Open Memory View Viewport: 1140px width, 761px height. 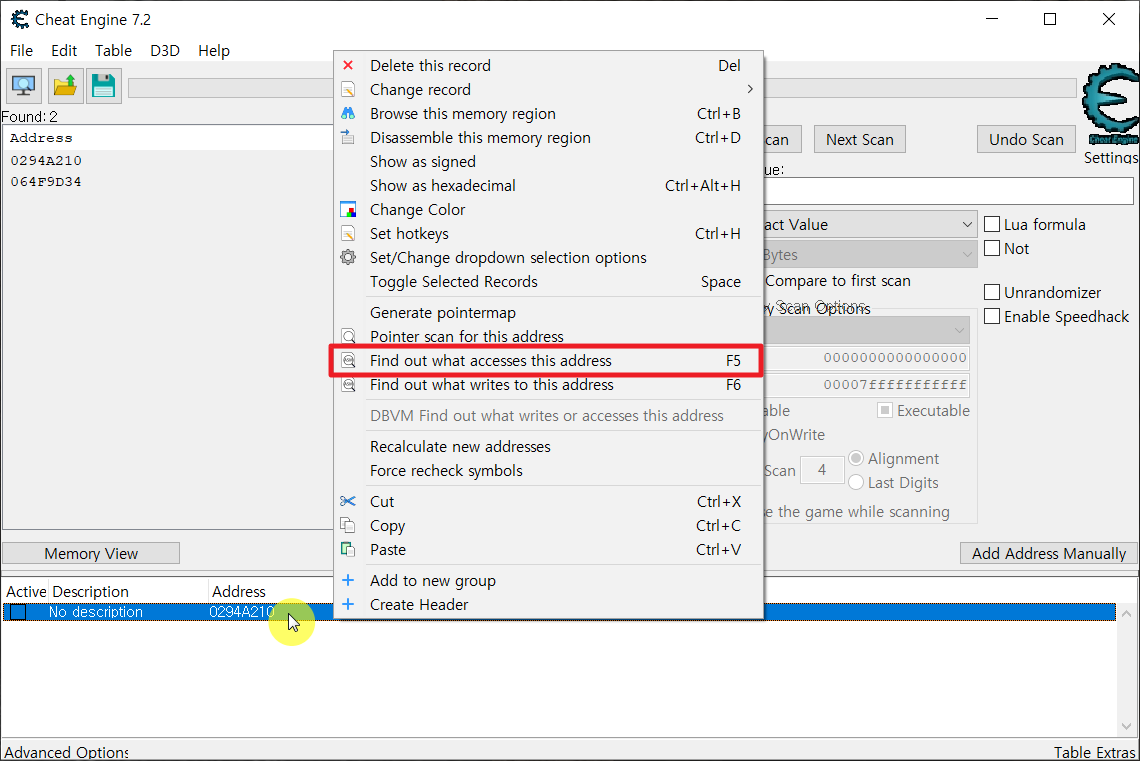pyautogui.click(x=91, y=553)
